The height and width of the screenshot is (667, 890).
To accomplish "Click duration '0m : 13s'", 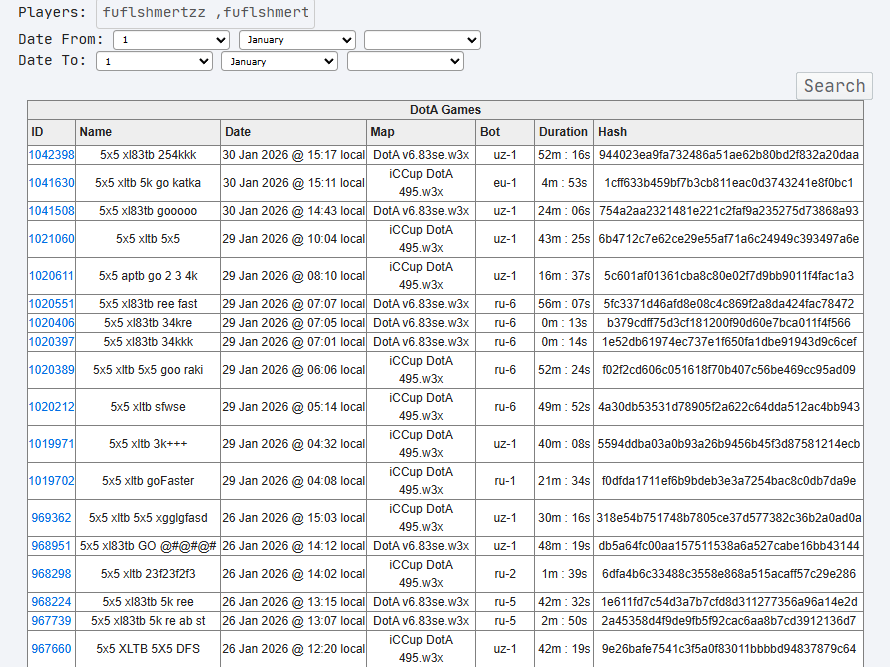I will click(564, 323).
